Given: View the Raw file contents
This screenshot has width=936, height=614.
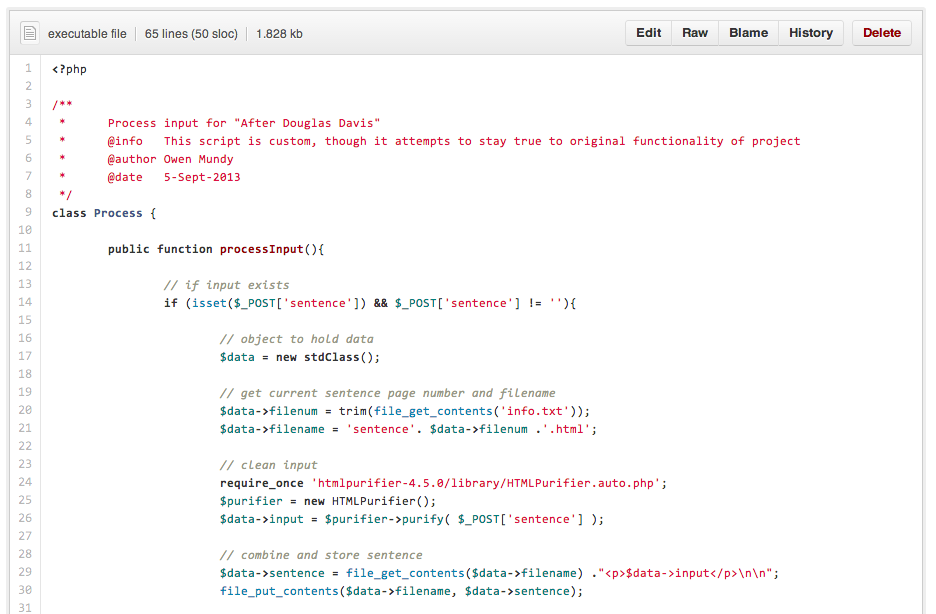Looking at the screenshot, I should coord(695,33).
